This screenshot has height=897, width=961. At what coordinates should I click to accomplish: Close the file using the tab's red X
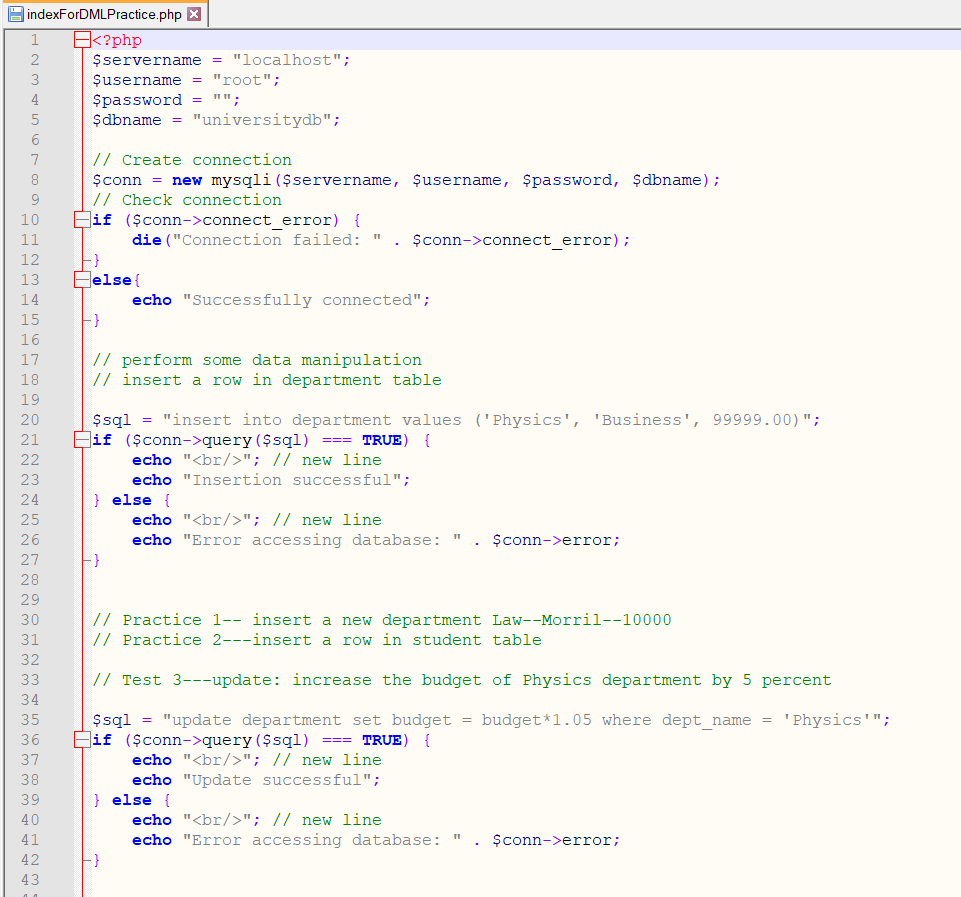point(194,14)
